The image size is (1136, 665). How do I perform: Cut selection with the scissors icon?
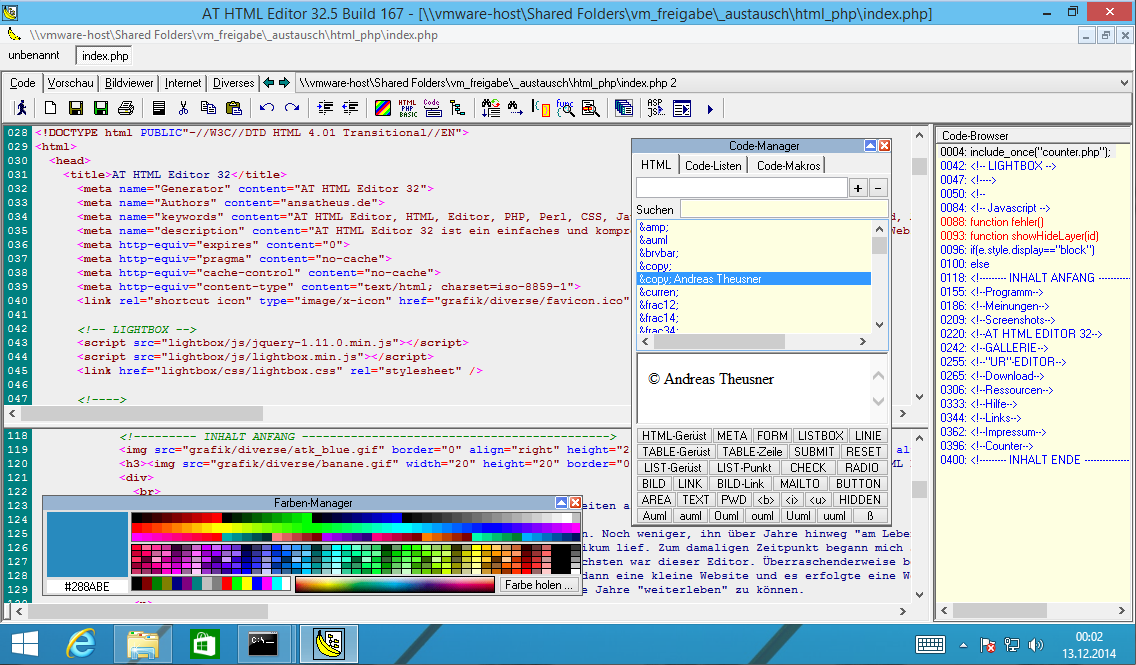(x=183, y=109)
